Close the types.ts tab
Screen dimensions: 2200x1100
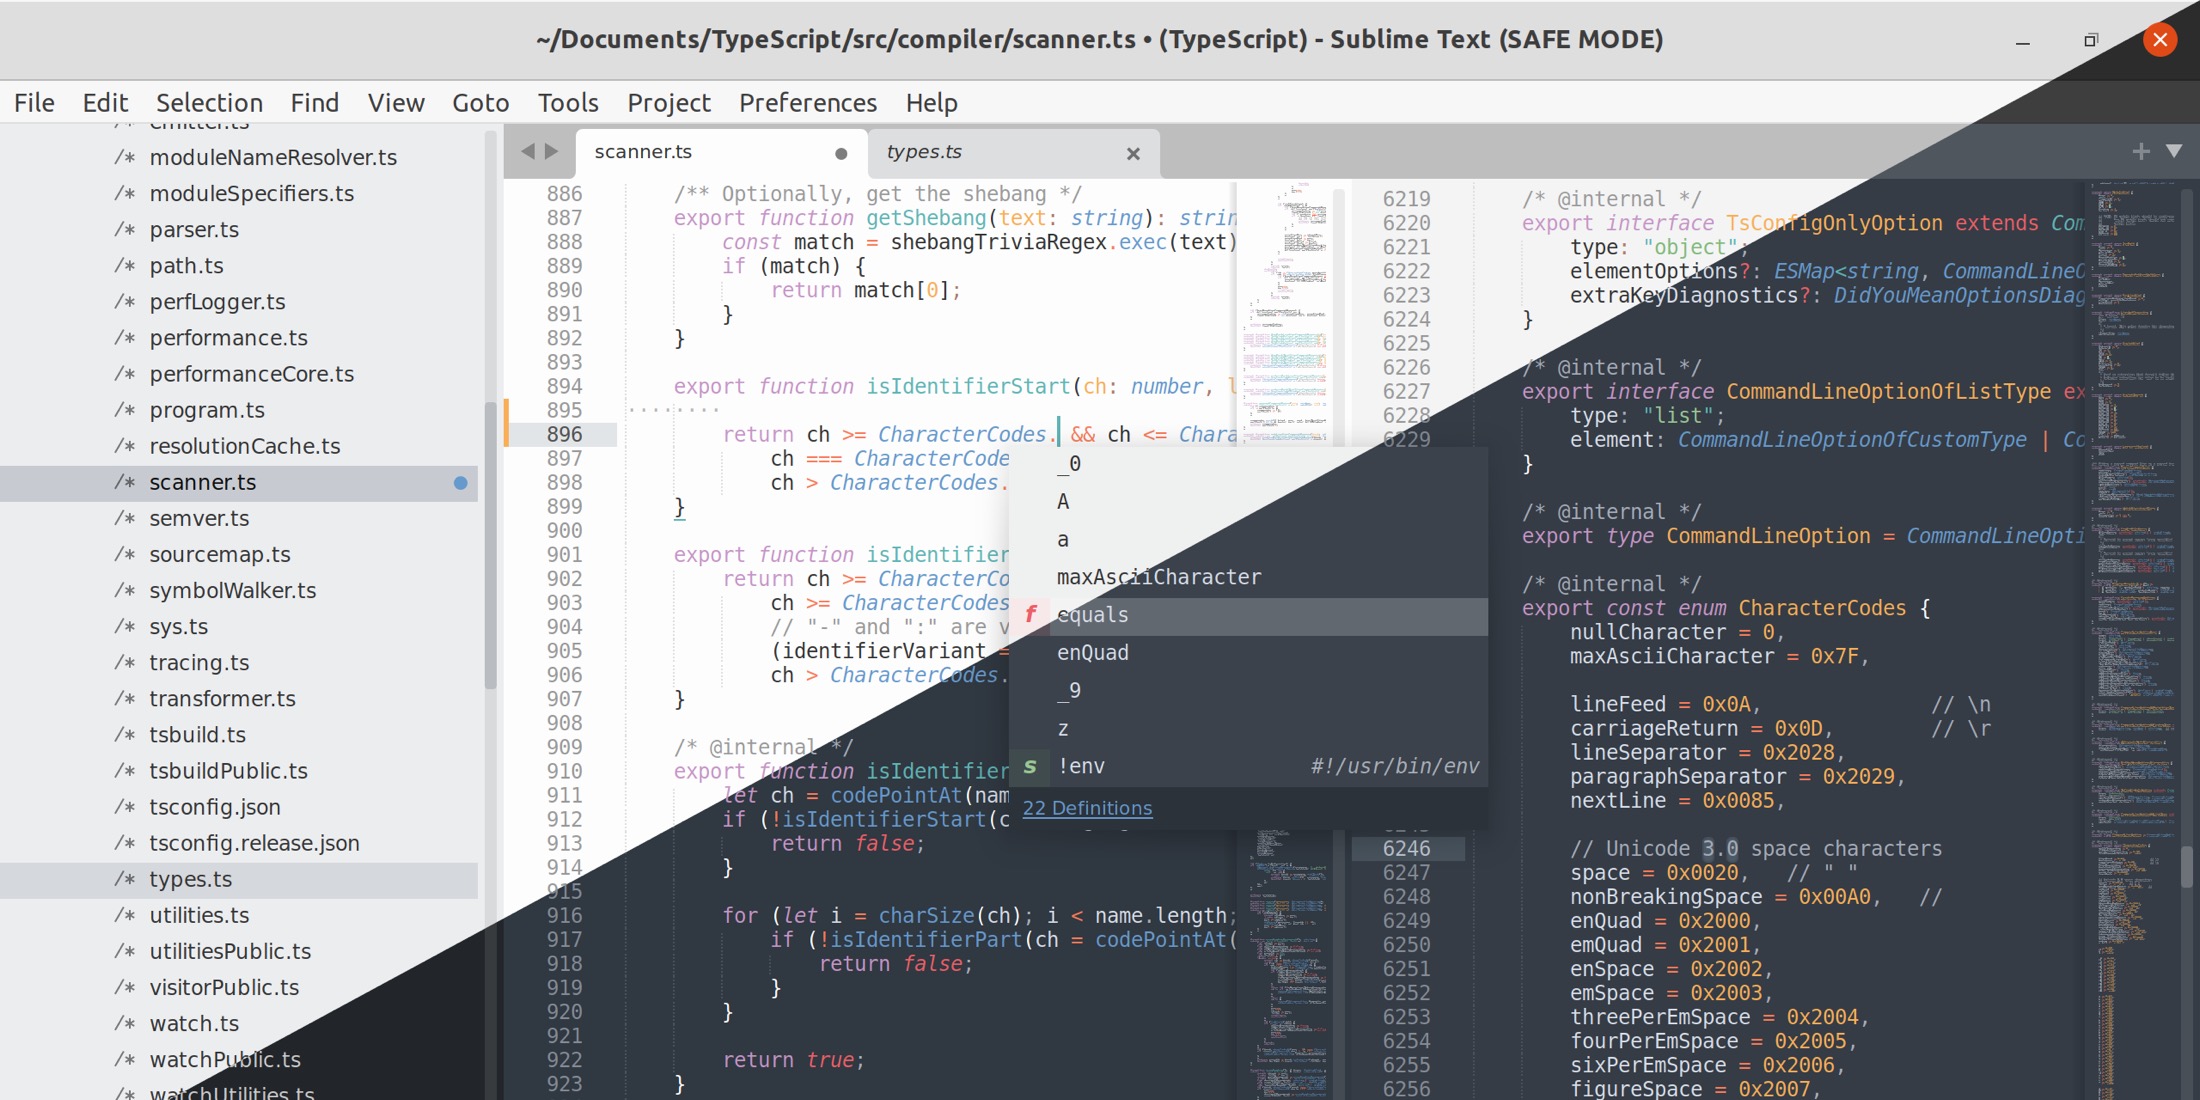point(1134,152)
